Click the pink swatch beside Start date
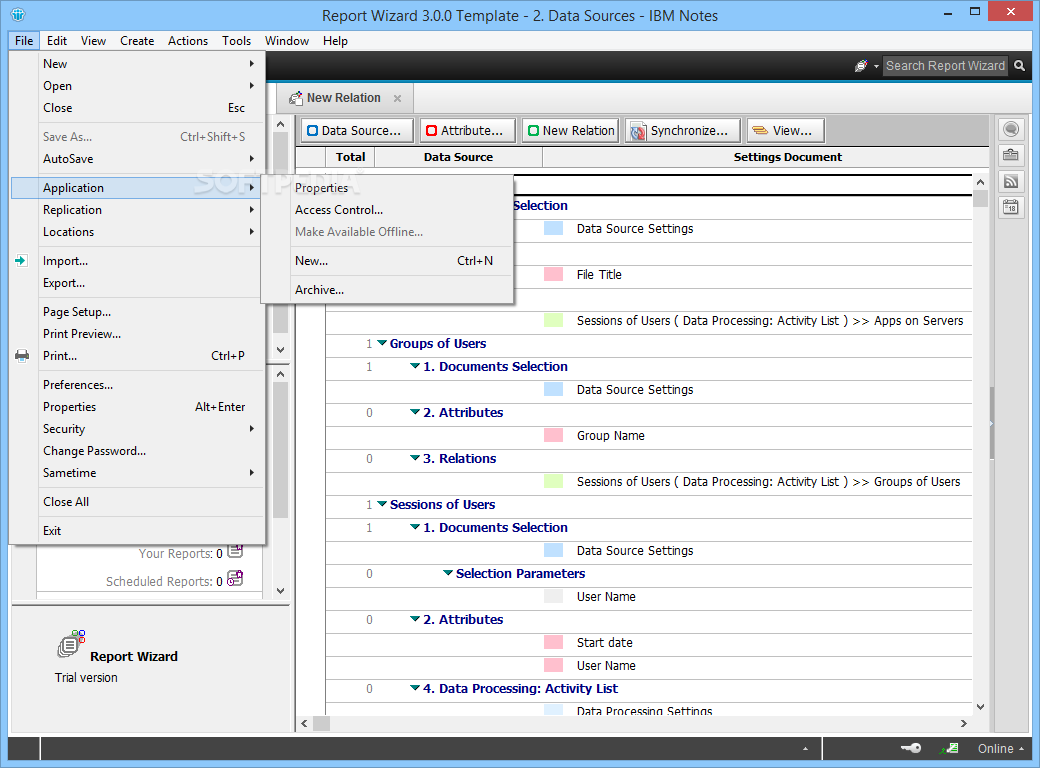 [x=553, y=642]
